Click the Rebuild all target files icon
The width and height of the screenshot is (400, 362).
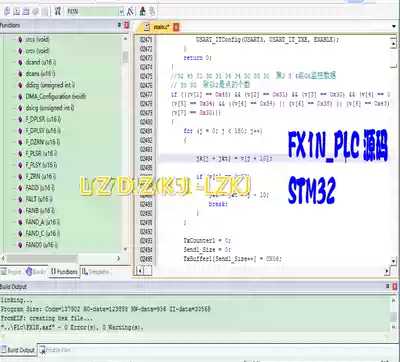pyautogui.click(x=26, y=11)
